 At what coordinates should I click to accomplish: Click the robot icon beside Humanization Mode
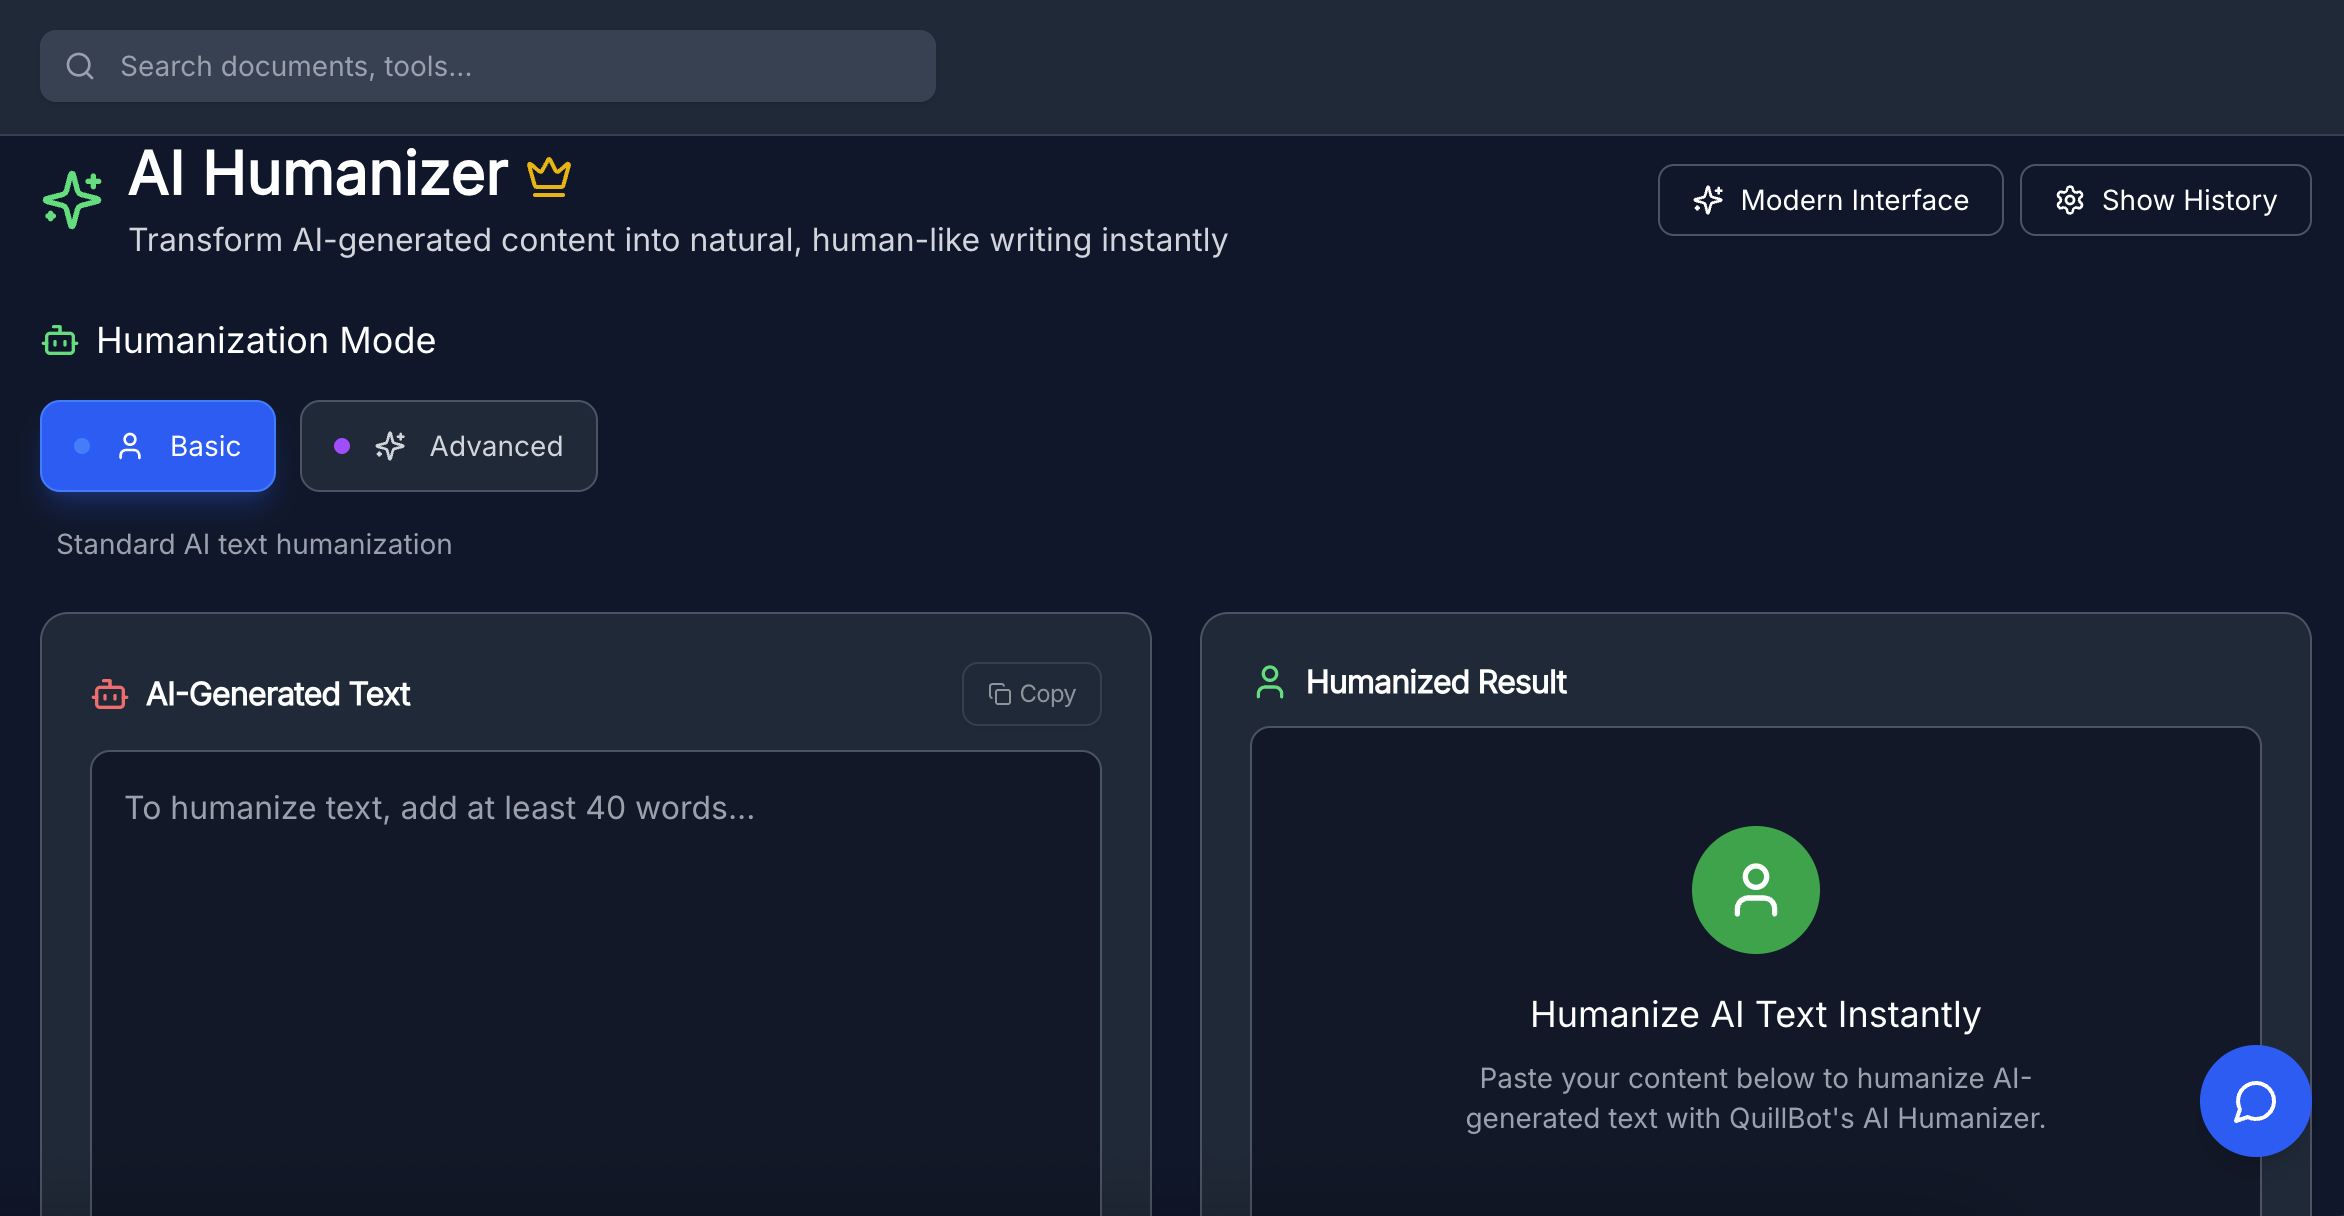59,340
